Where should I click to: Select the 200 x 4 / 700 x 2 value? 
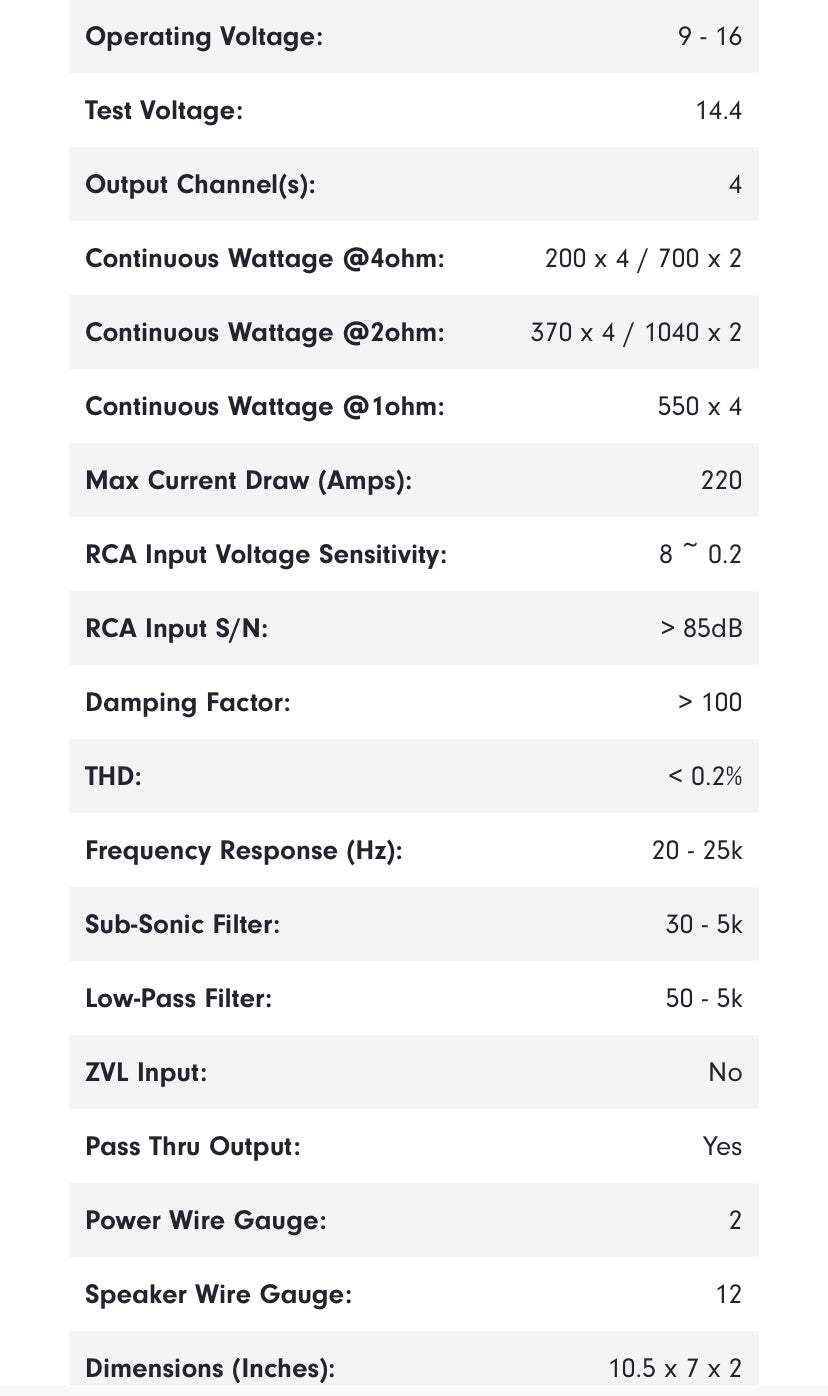[643, 259]
